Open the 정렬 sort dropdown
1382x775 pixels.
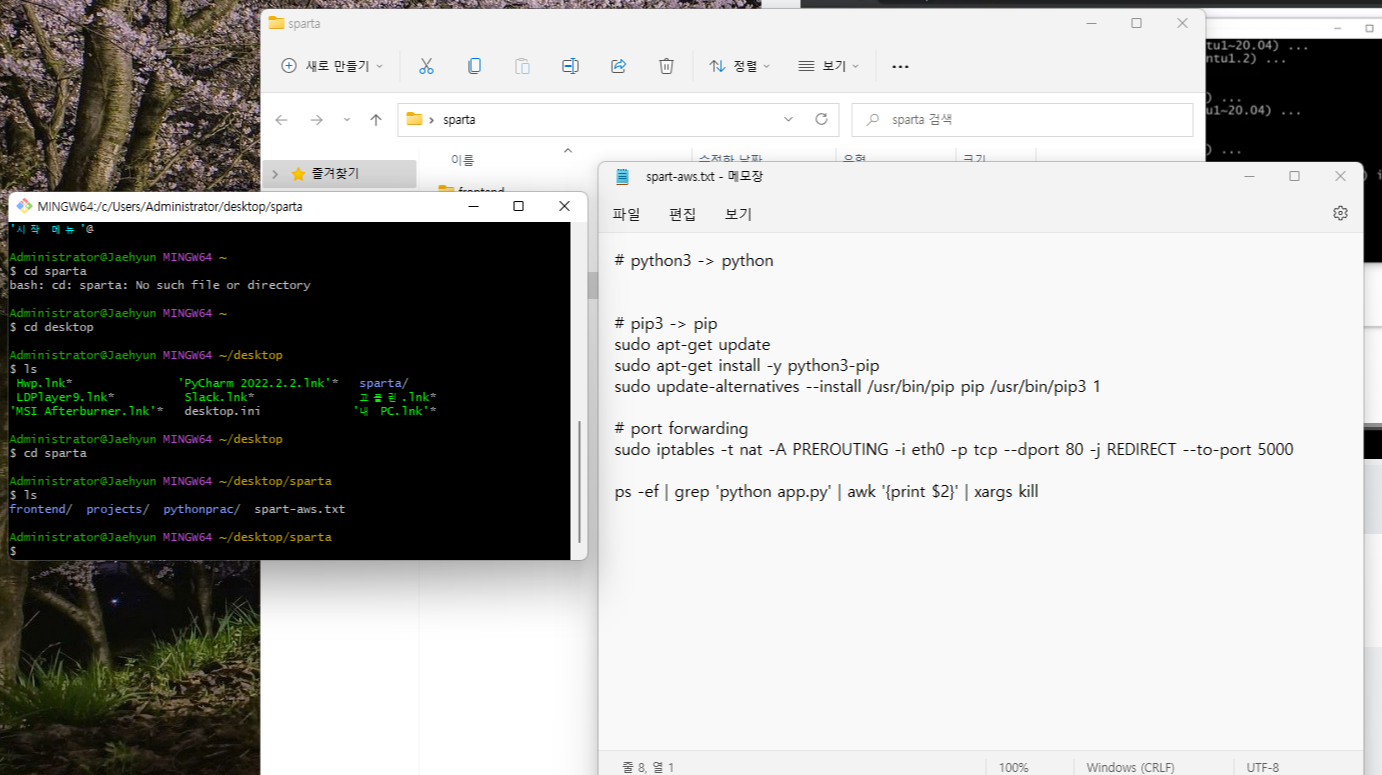click(x=740, y=66)
